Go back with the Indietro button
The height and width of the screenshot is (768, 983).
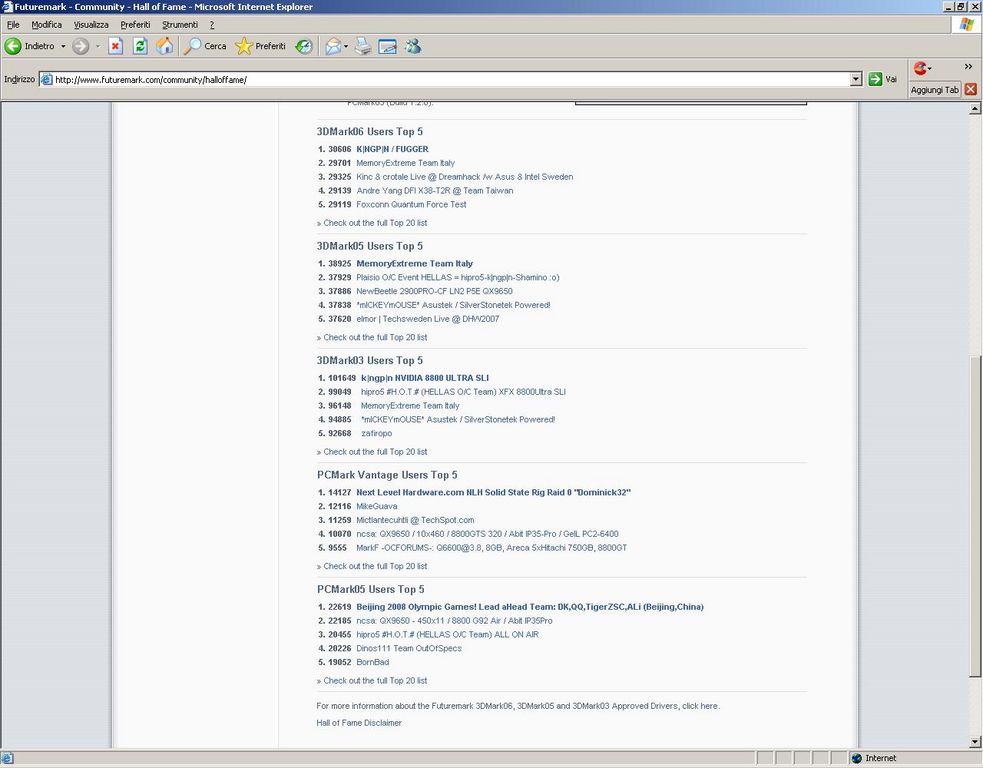pyautogui.click(x=29, y=46)
